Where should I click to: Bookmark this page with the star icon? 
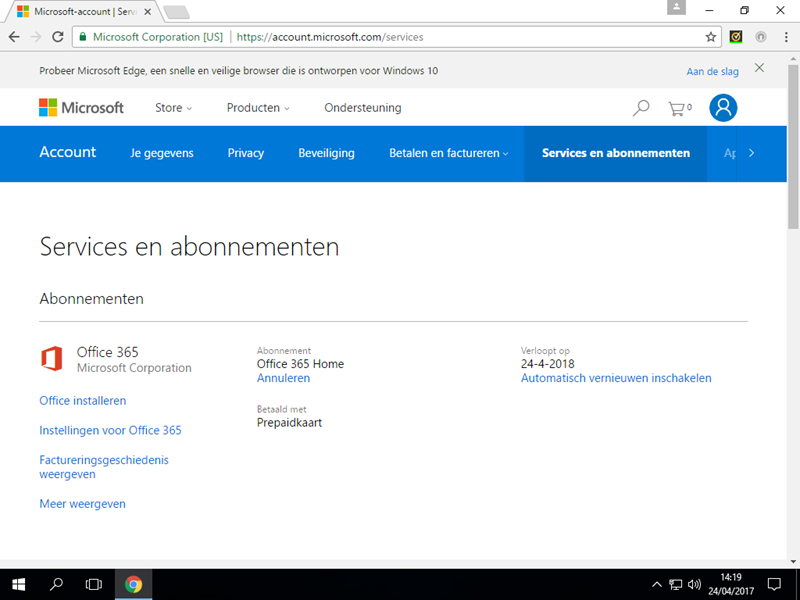coord(710,37)
